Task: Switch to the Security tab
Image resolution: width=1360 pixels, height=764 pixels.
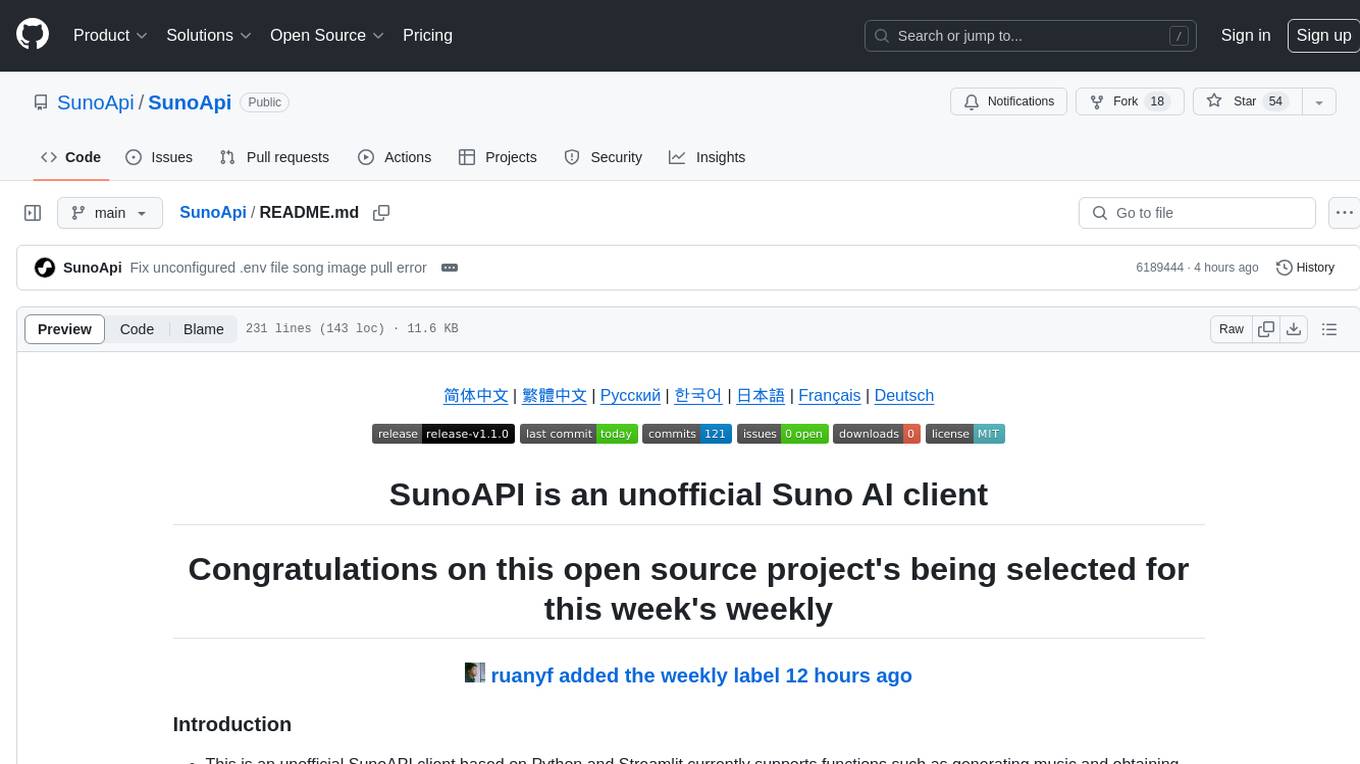Action: [x=603, y=157]
